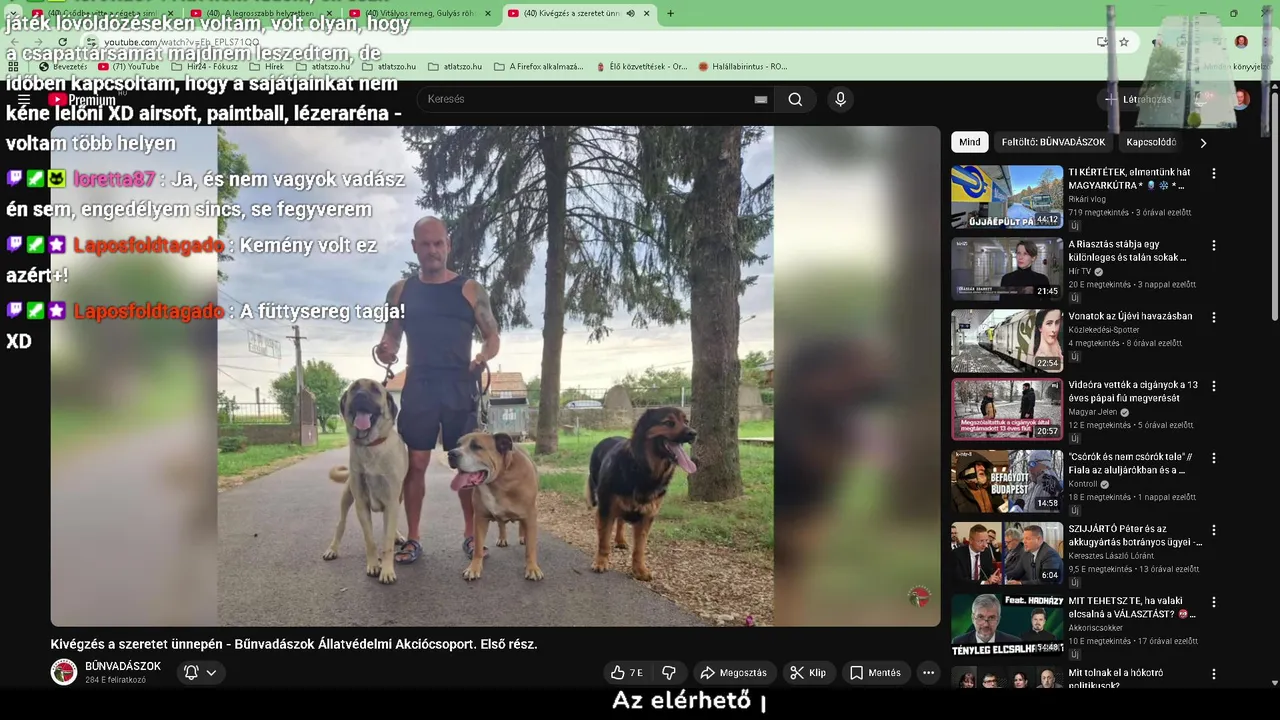1280x720 pixels.
Task: Close the A legrosszabb helyzetben tab
Action: (x=329, y=13)
